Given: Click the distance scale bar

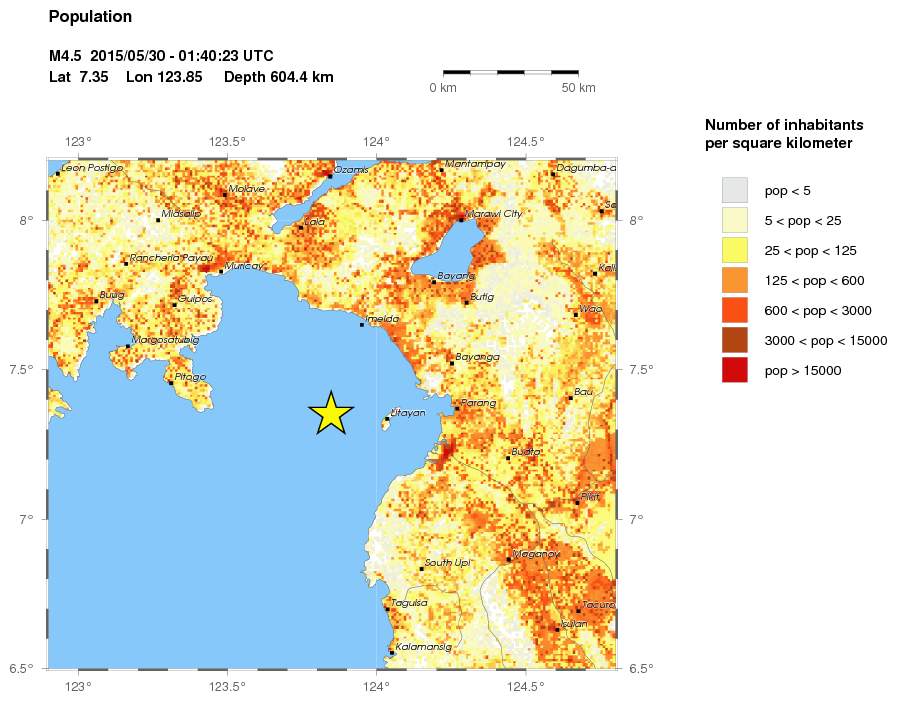Looking at the screenshot, I should pyautogui.click(x=510, y=72).
